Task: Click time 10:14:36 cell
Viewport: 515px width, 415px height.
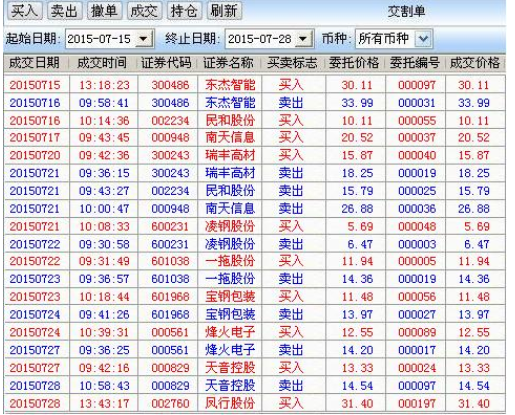Action: pyautogui.click(x=104, y=120)
